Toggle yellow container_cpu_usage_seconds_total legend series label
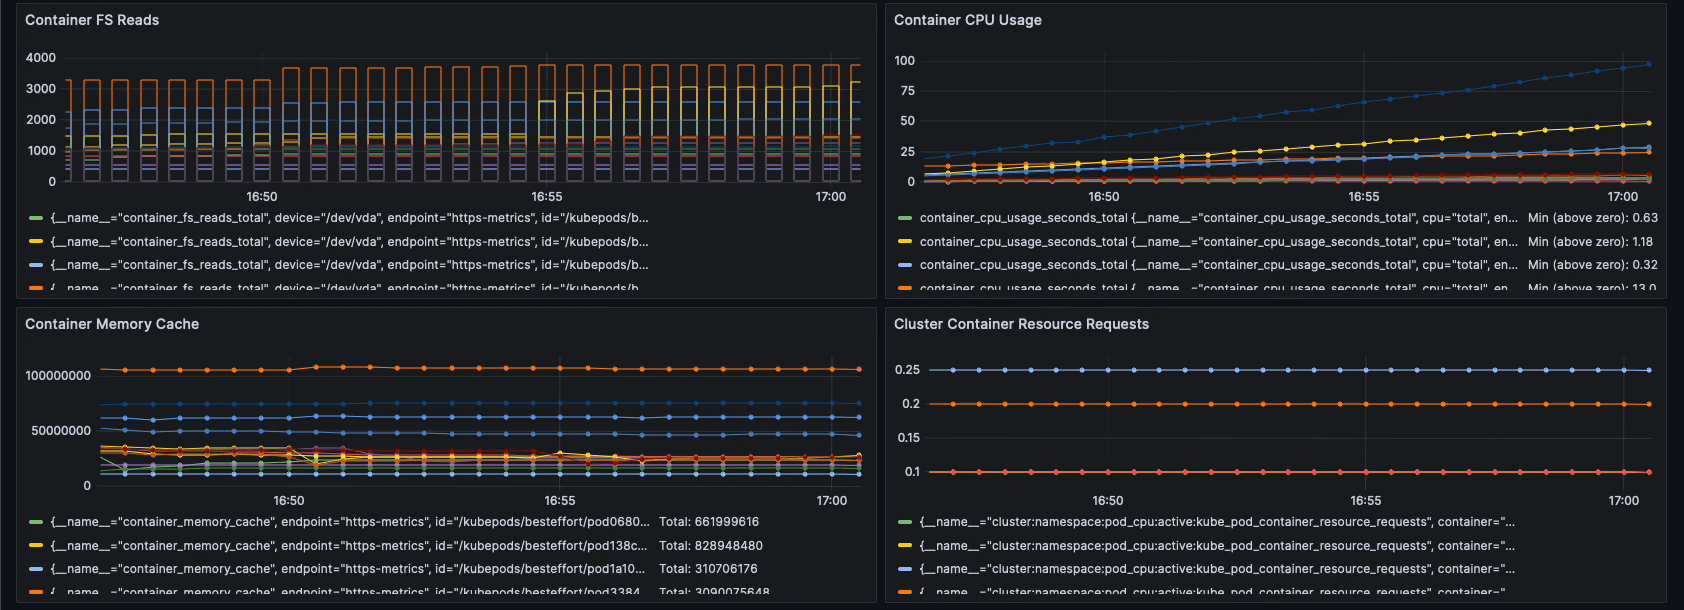This screenshot has height=610, width=1684. [x=1218, y=242]
